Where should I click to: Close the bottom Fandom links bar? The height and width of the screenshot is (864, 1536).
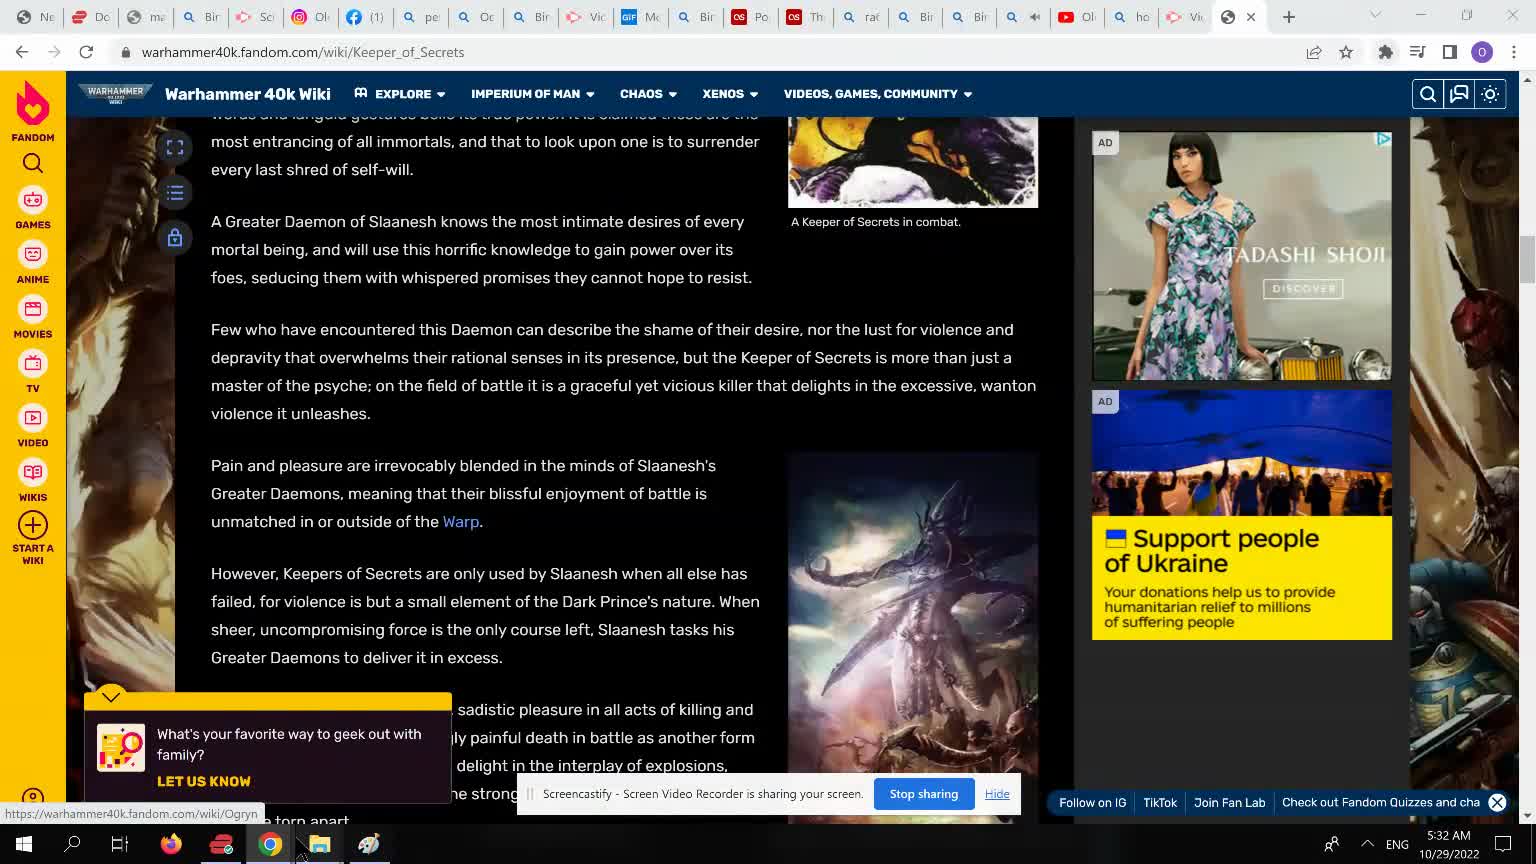1497,802
